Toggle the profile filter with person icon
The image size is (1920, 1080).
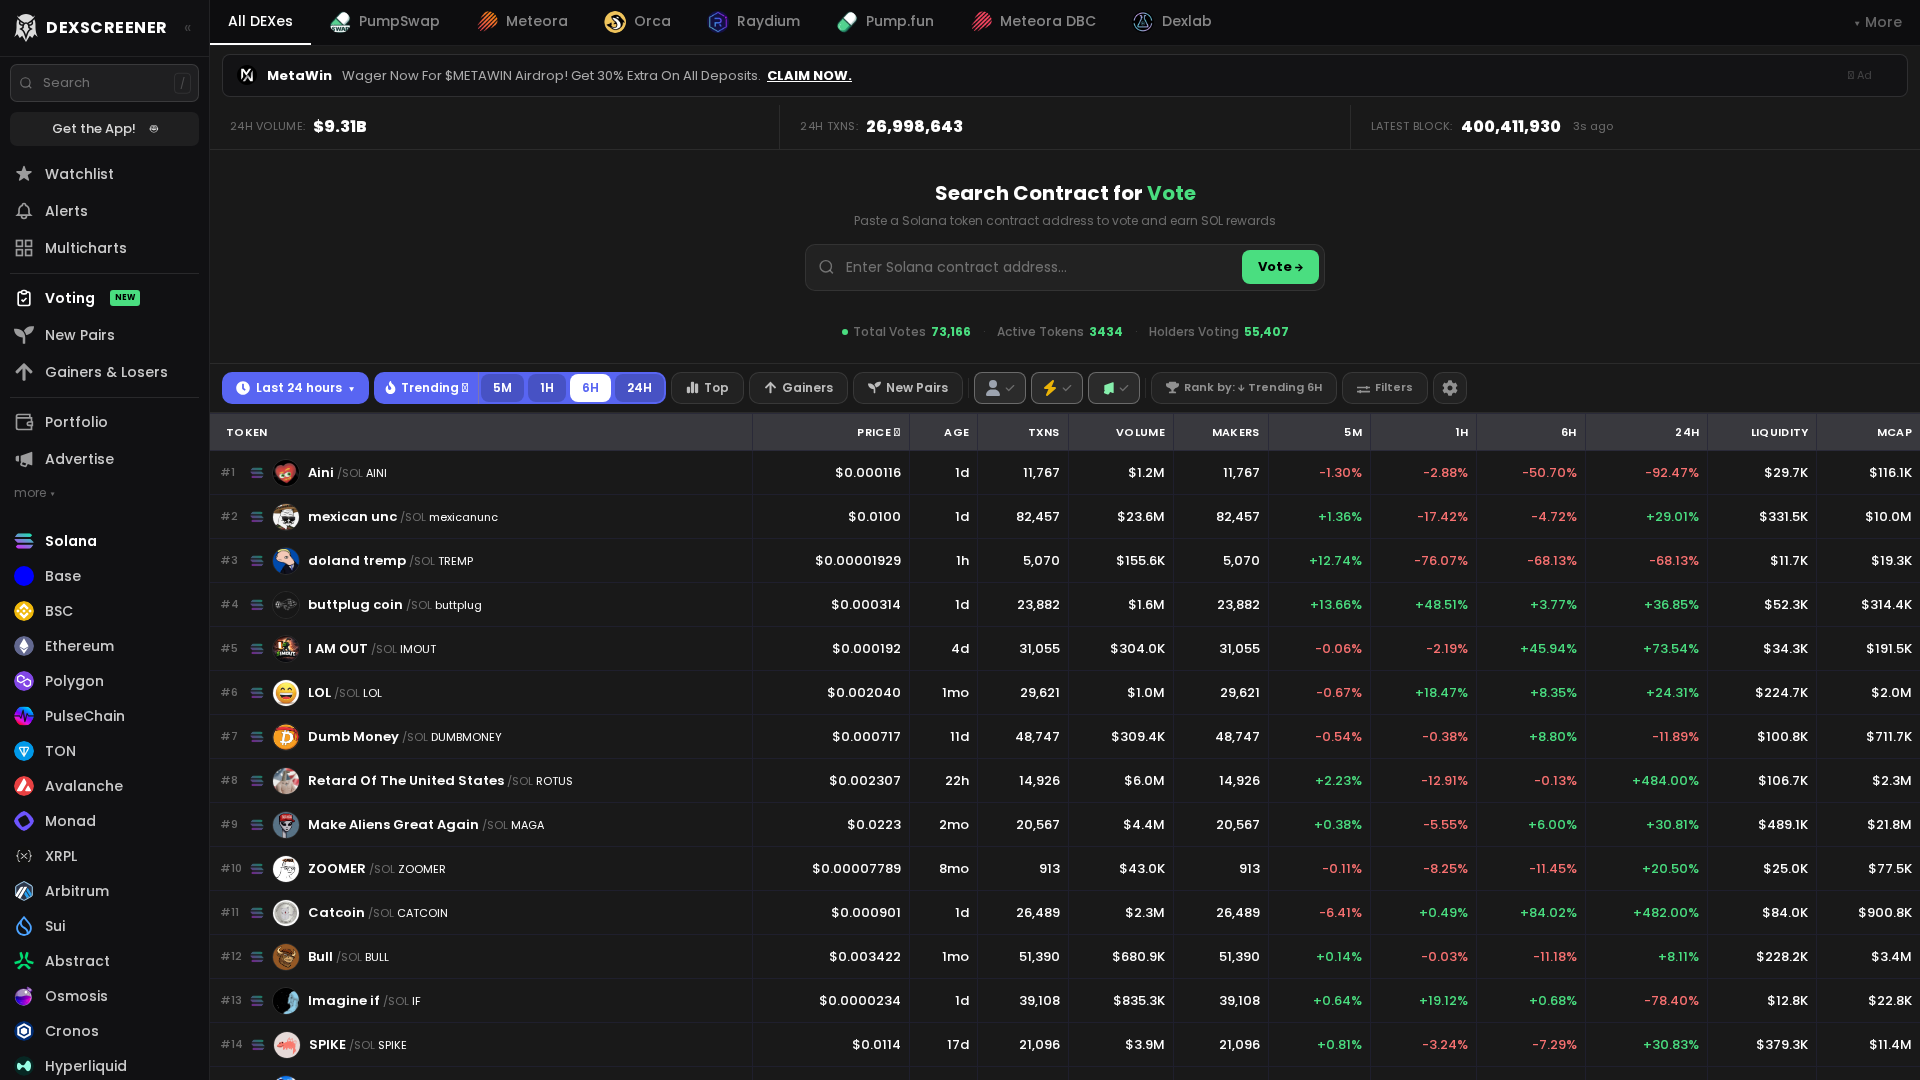(1000, 388)
